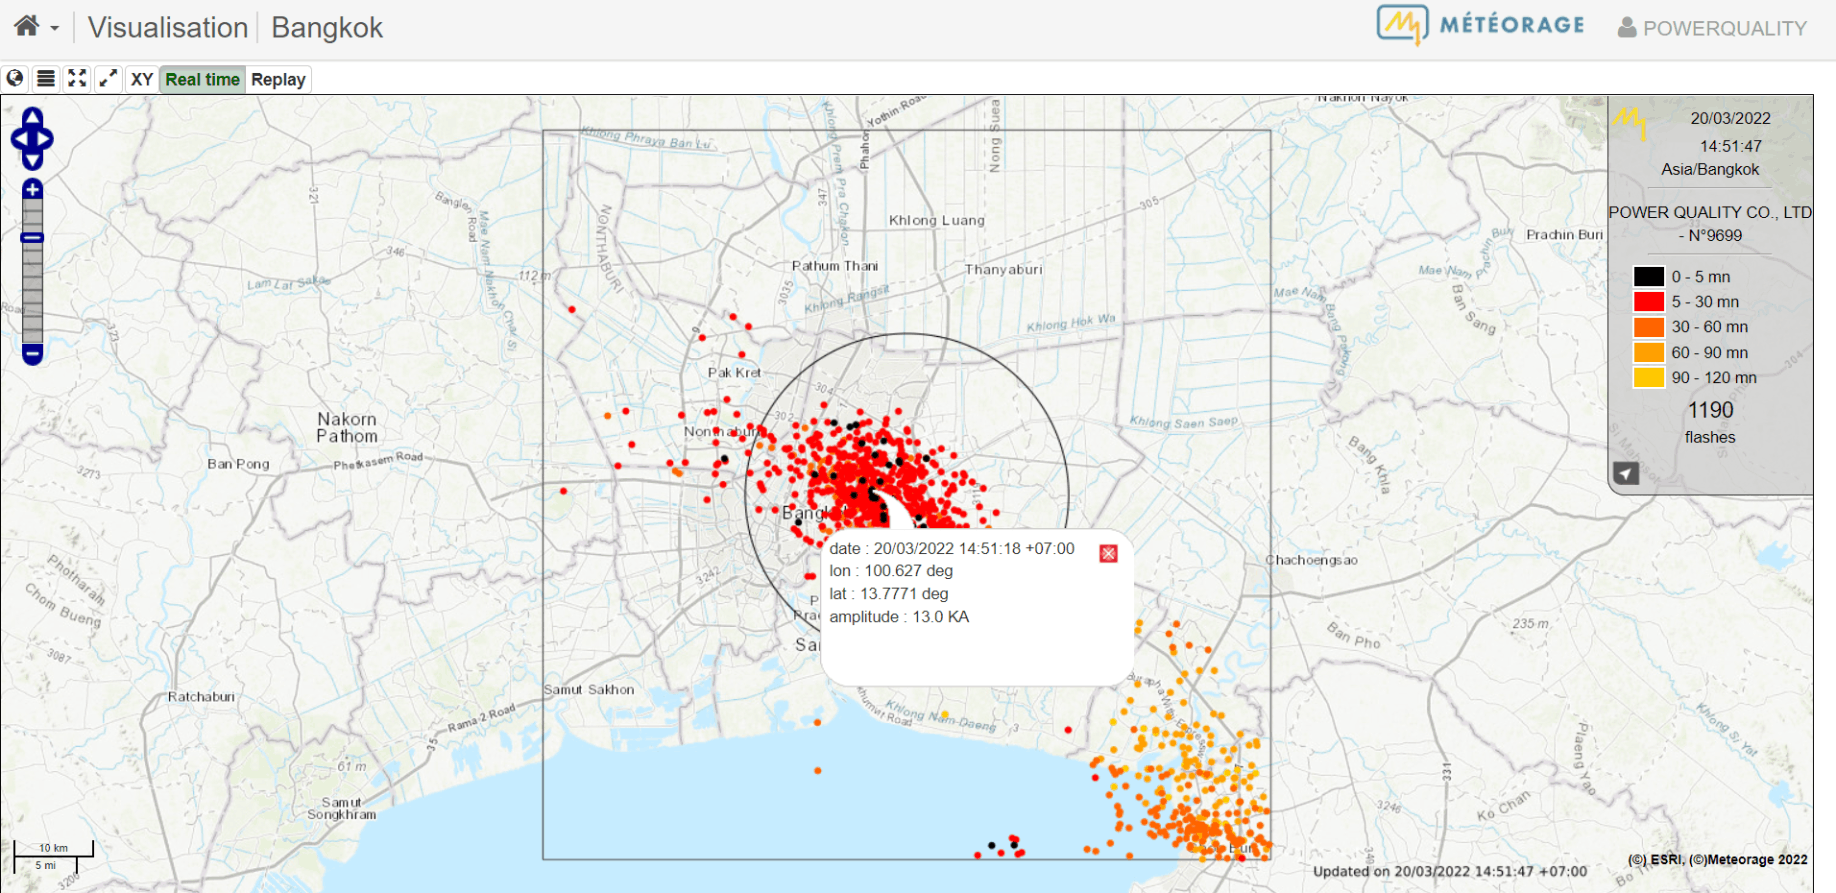Zoom out with the minus button at the slider bottom

(x=32, y=354)
